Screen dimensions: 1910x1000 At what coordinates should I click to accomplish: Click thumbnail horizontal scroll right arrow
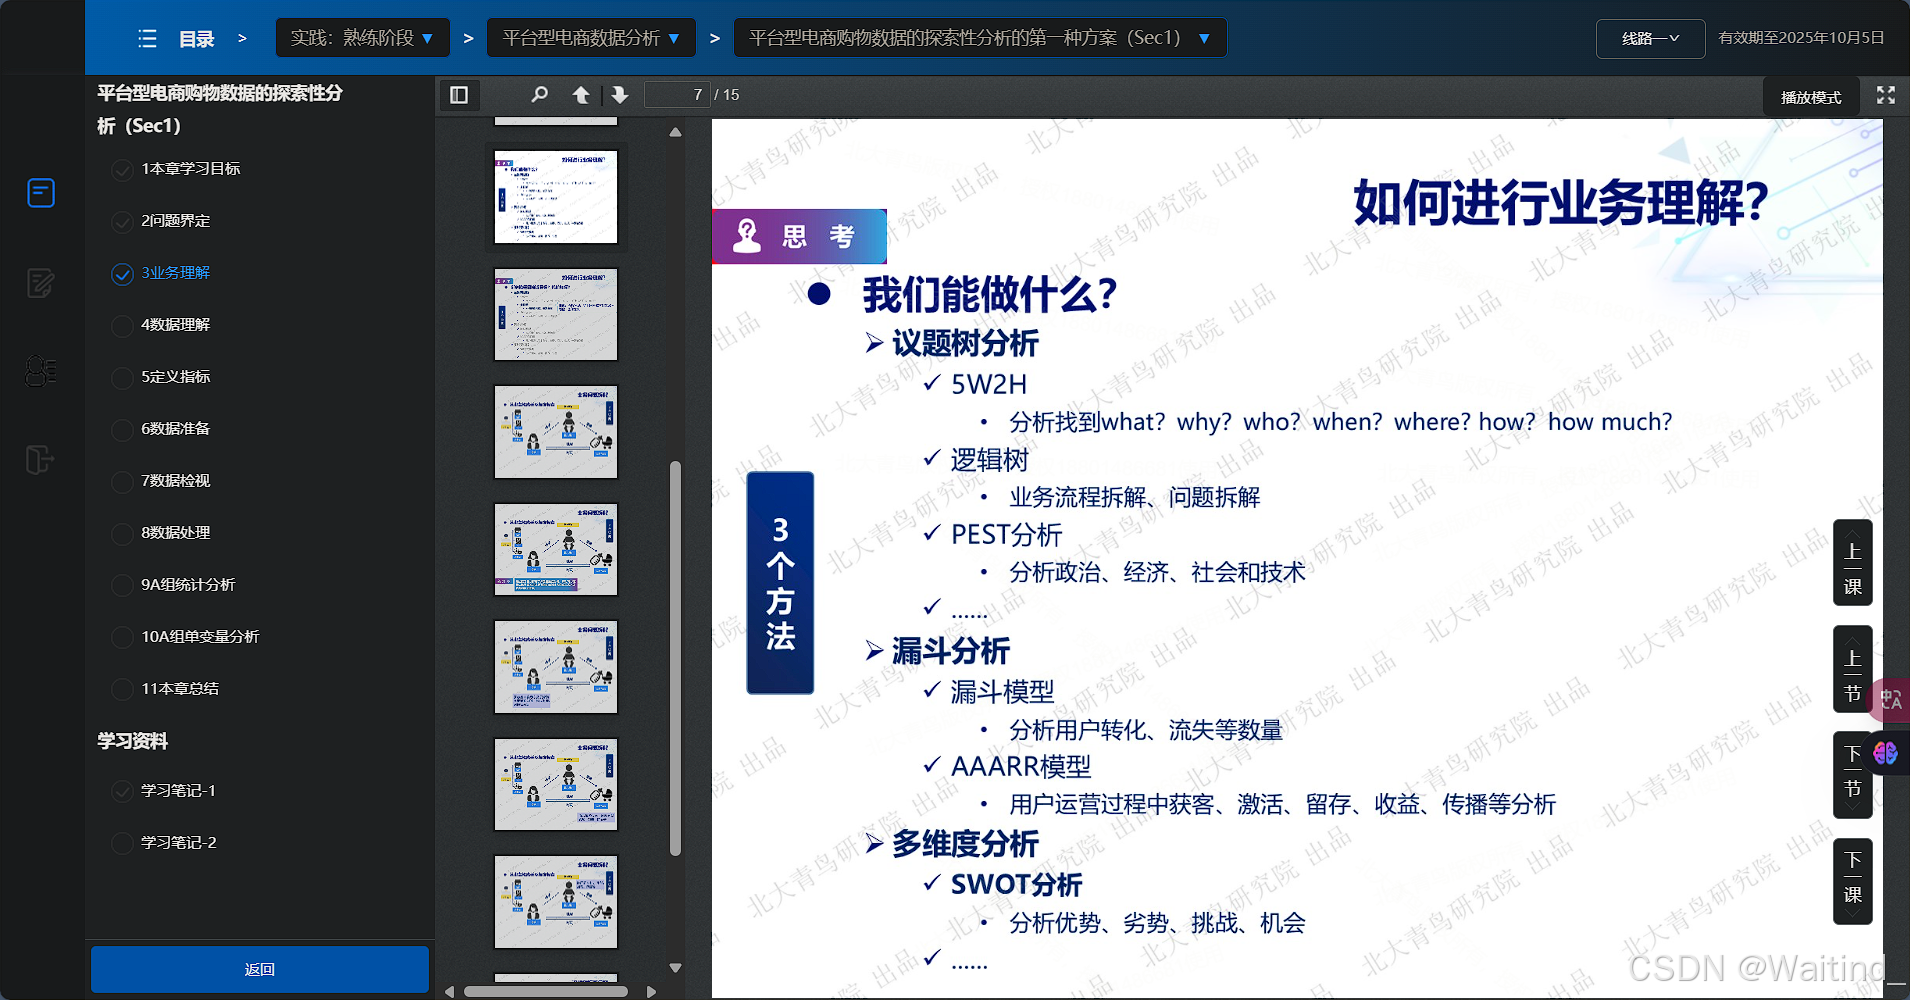[652, 992]
